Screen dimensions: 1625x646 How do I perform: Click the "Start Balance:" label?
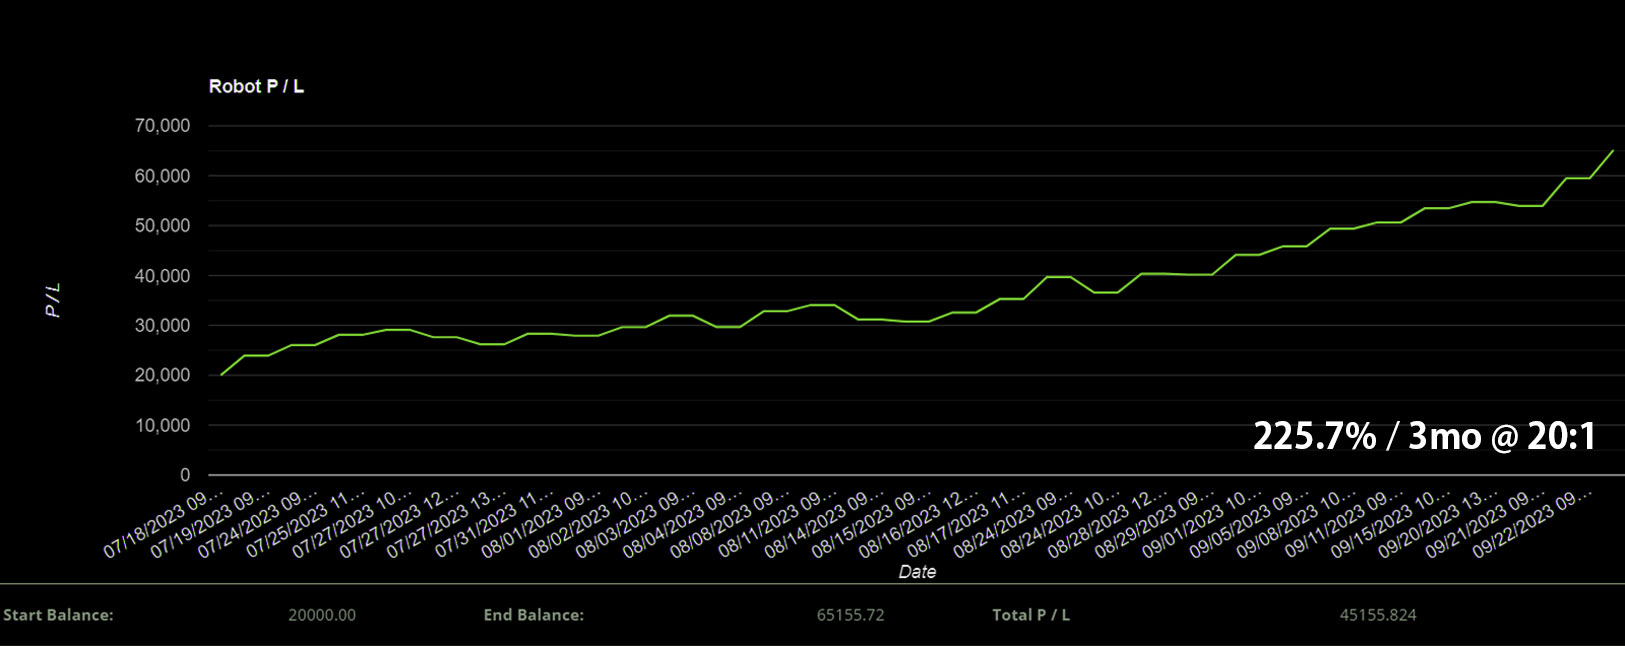pos(58,615)
